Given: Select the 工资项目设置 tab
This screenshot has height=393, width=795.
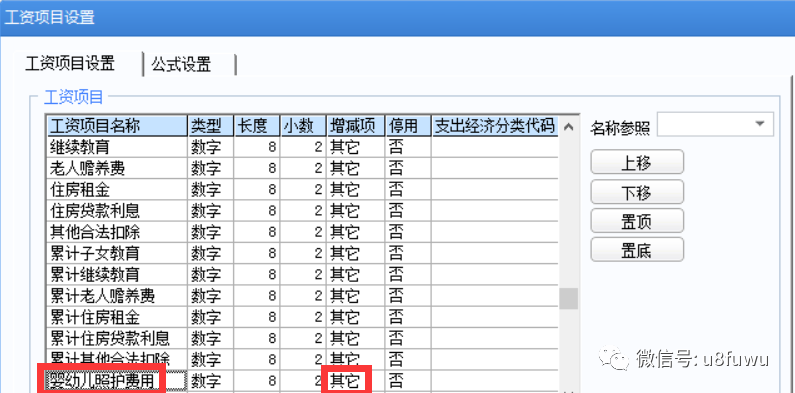Looking at the screenshot, I should tap(70, 64).
